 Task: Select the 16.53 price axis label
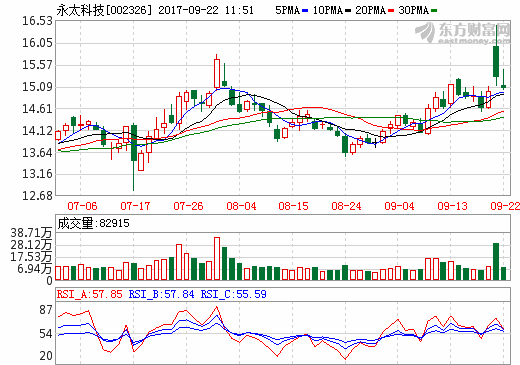(37, 21)
